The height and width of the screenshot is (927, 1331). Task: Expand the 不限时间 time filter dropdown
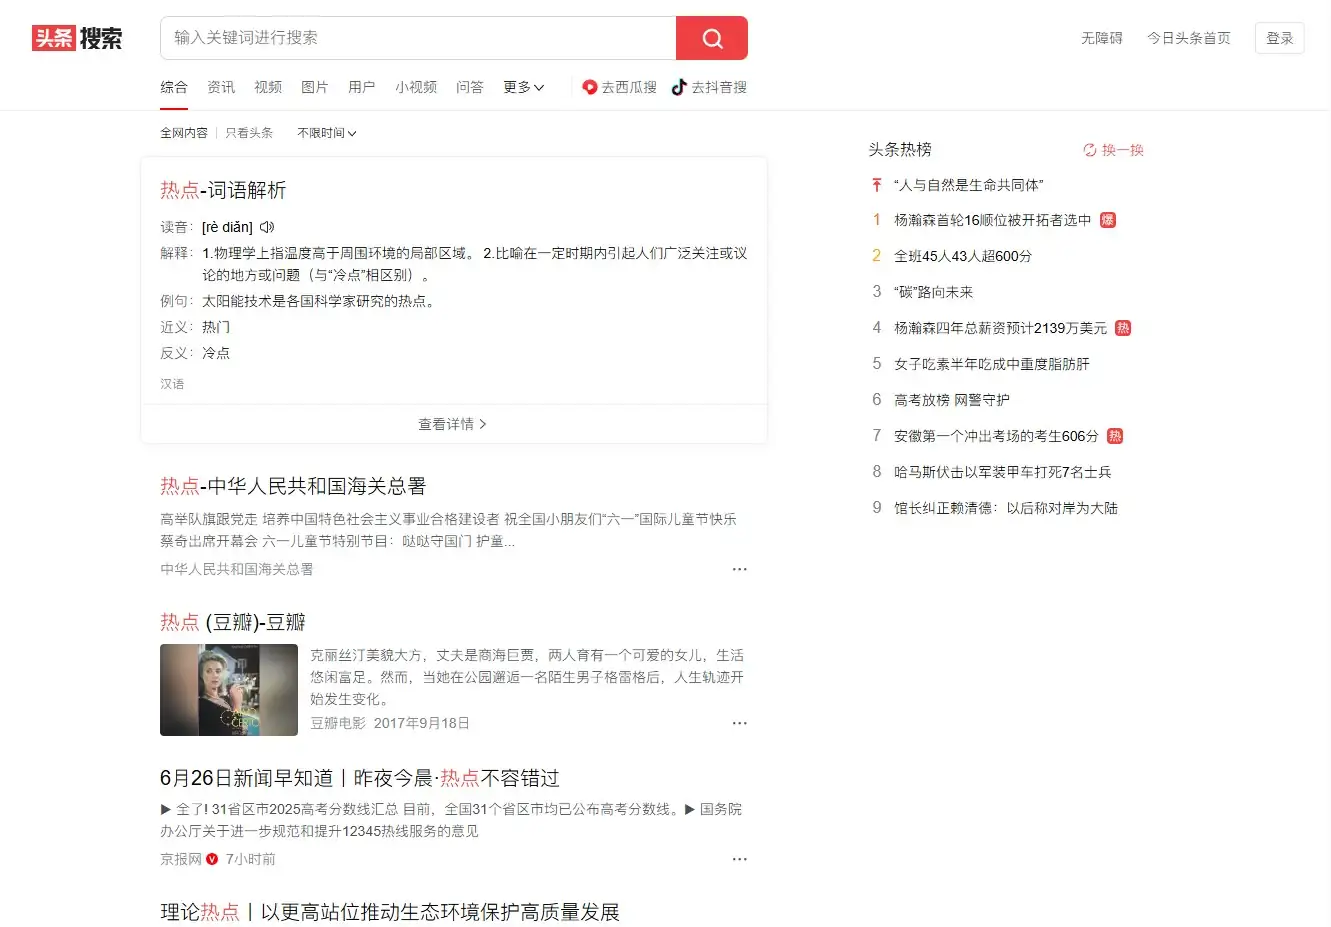(x=326, y=133)
